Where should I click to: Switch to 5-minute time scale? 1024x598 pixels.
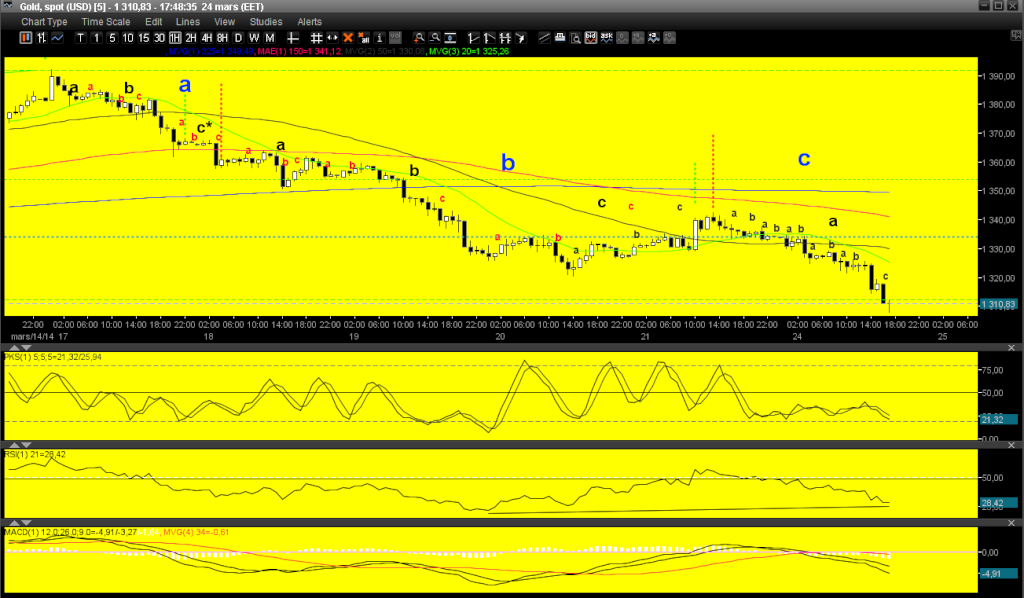[x=112, y=38]
